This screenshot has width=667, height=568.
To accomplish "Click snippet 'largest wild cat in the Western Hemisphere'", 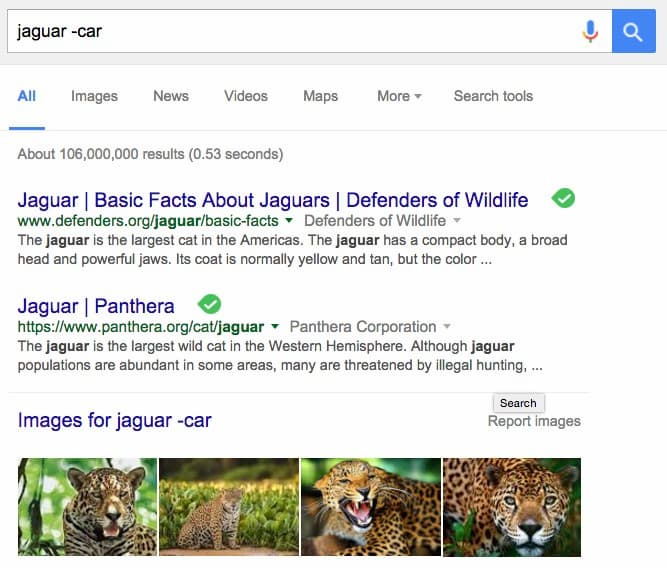I will (269, 346).
